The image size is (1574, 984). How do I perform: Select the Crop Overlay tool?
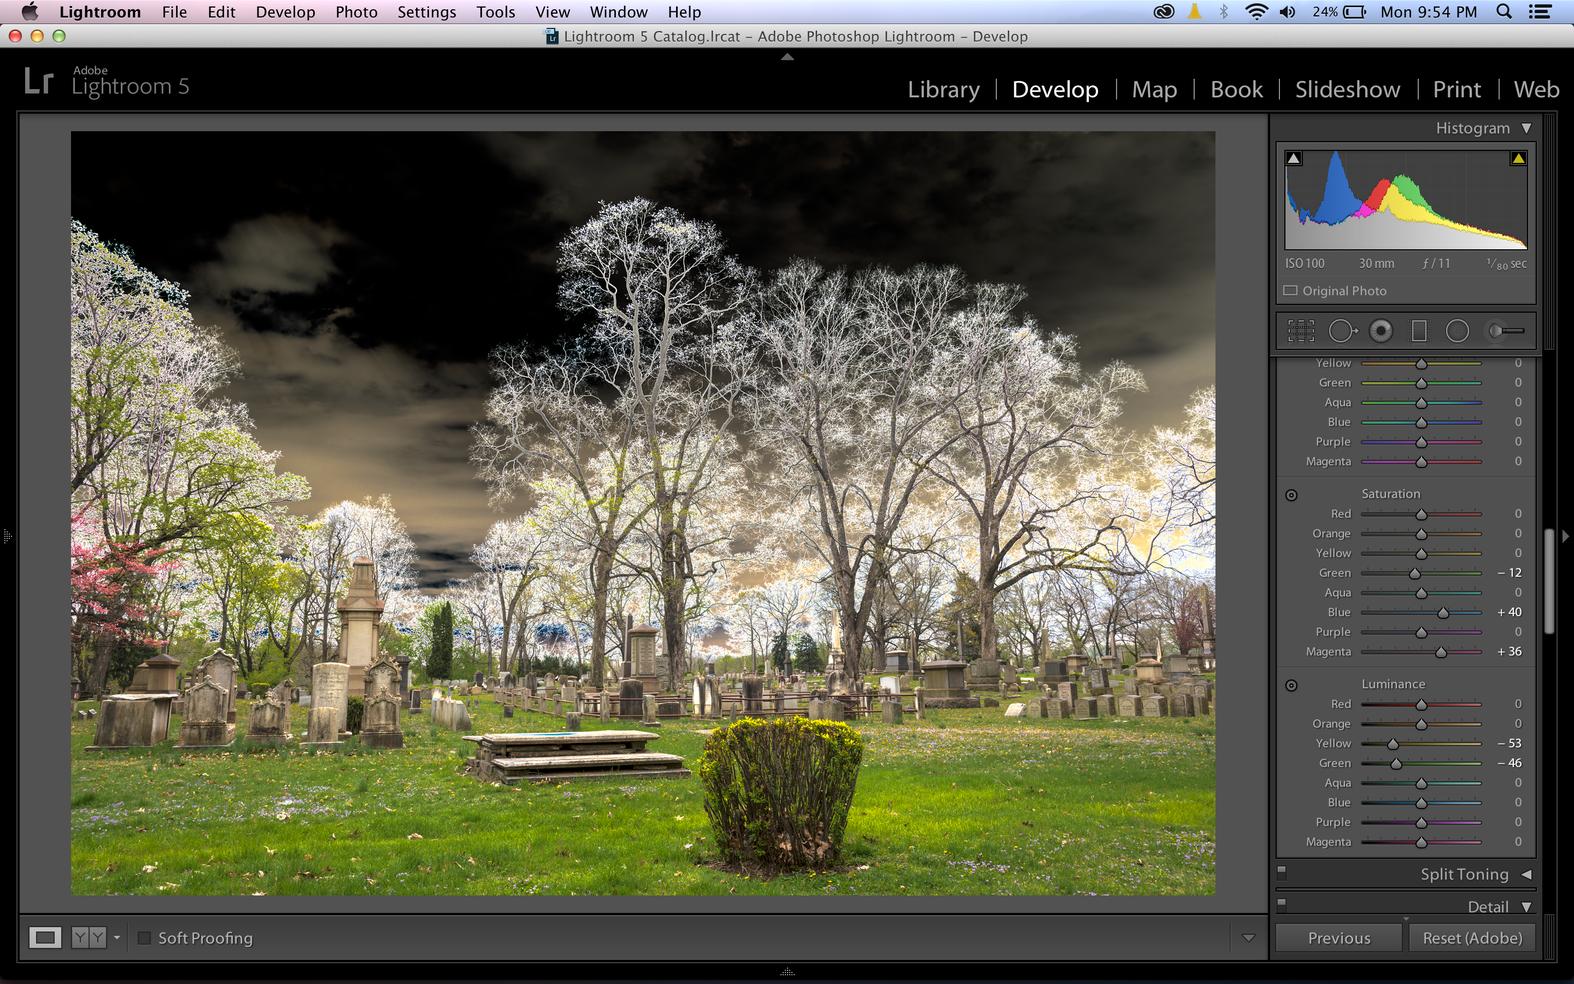pyautogui.click(x=1300, y=331)
